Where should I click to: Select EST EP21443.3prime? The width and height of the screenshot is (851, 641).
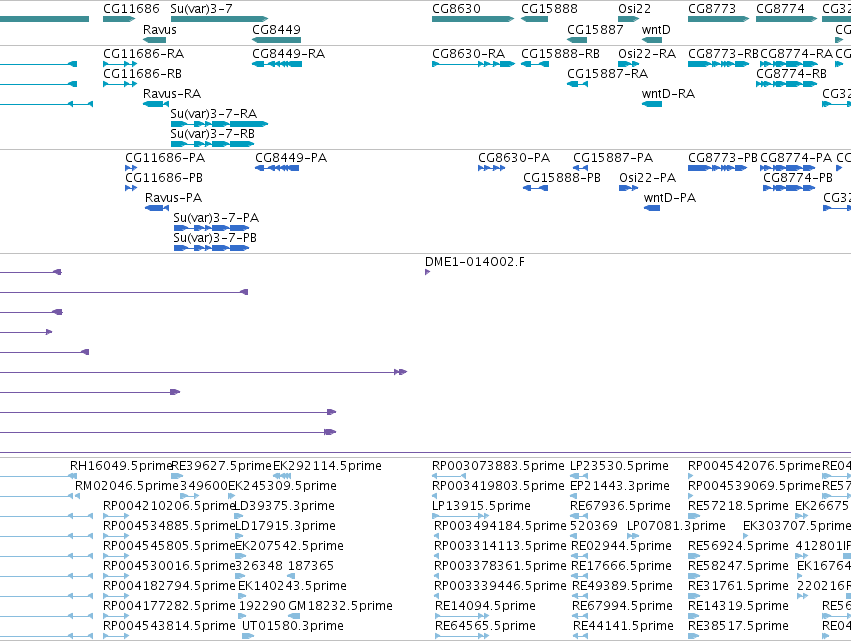pos(620,486)
